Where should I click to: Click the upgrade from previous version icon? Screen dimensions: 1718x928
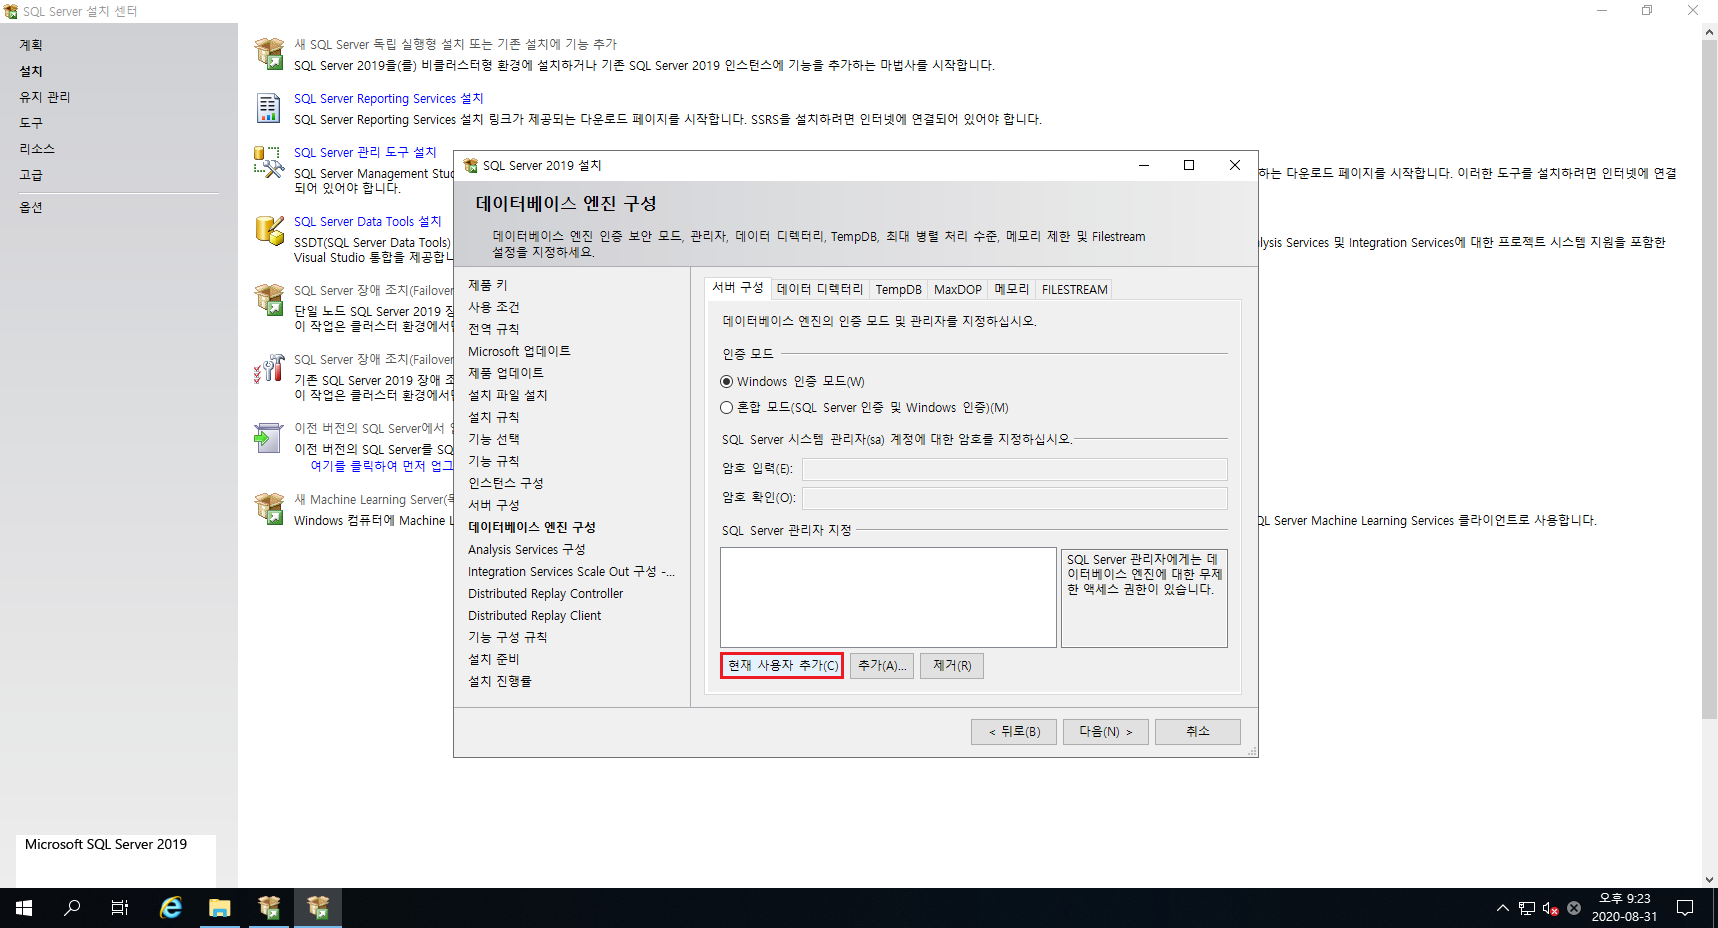click(269, 437)
